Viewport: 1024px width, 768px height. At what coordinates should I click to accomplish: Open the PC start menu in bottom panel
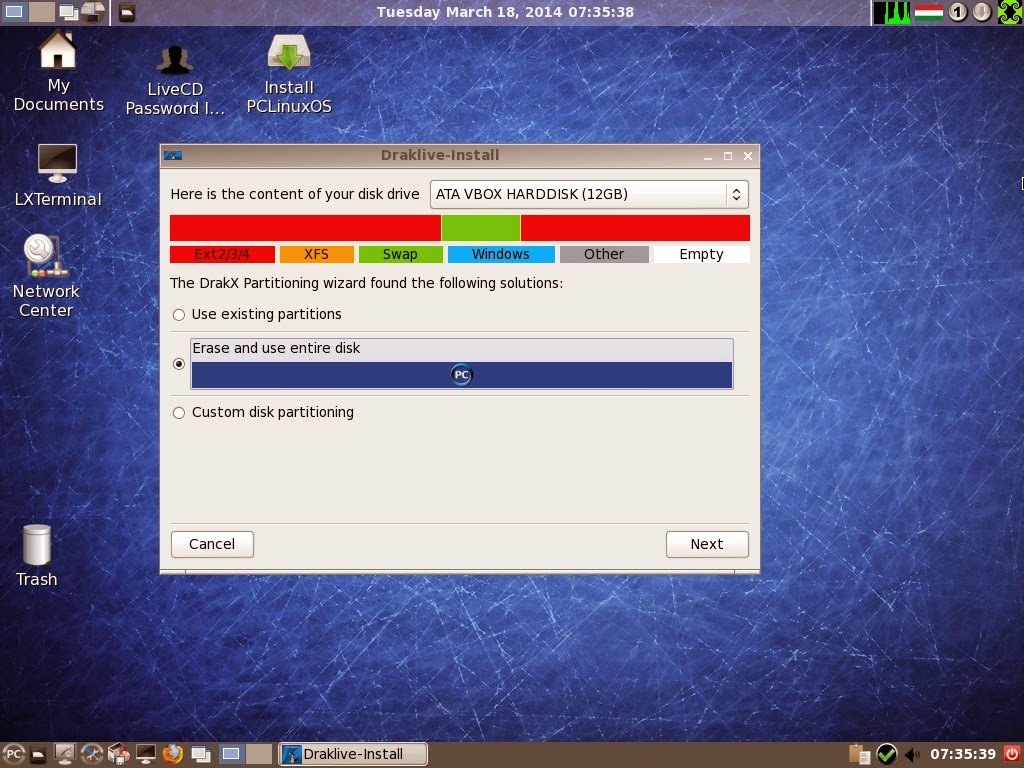click(14, 754)
